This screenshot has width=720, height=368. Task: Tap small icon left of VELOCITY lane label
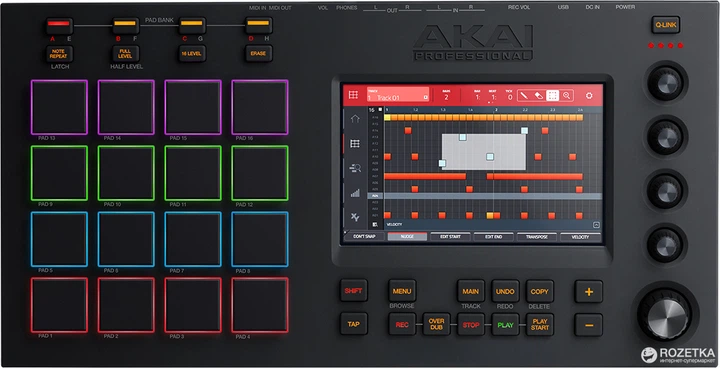click(x=375, y=225)
